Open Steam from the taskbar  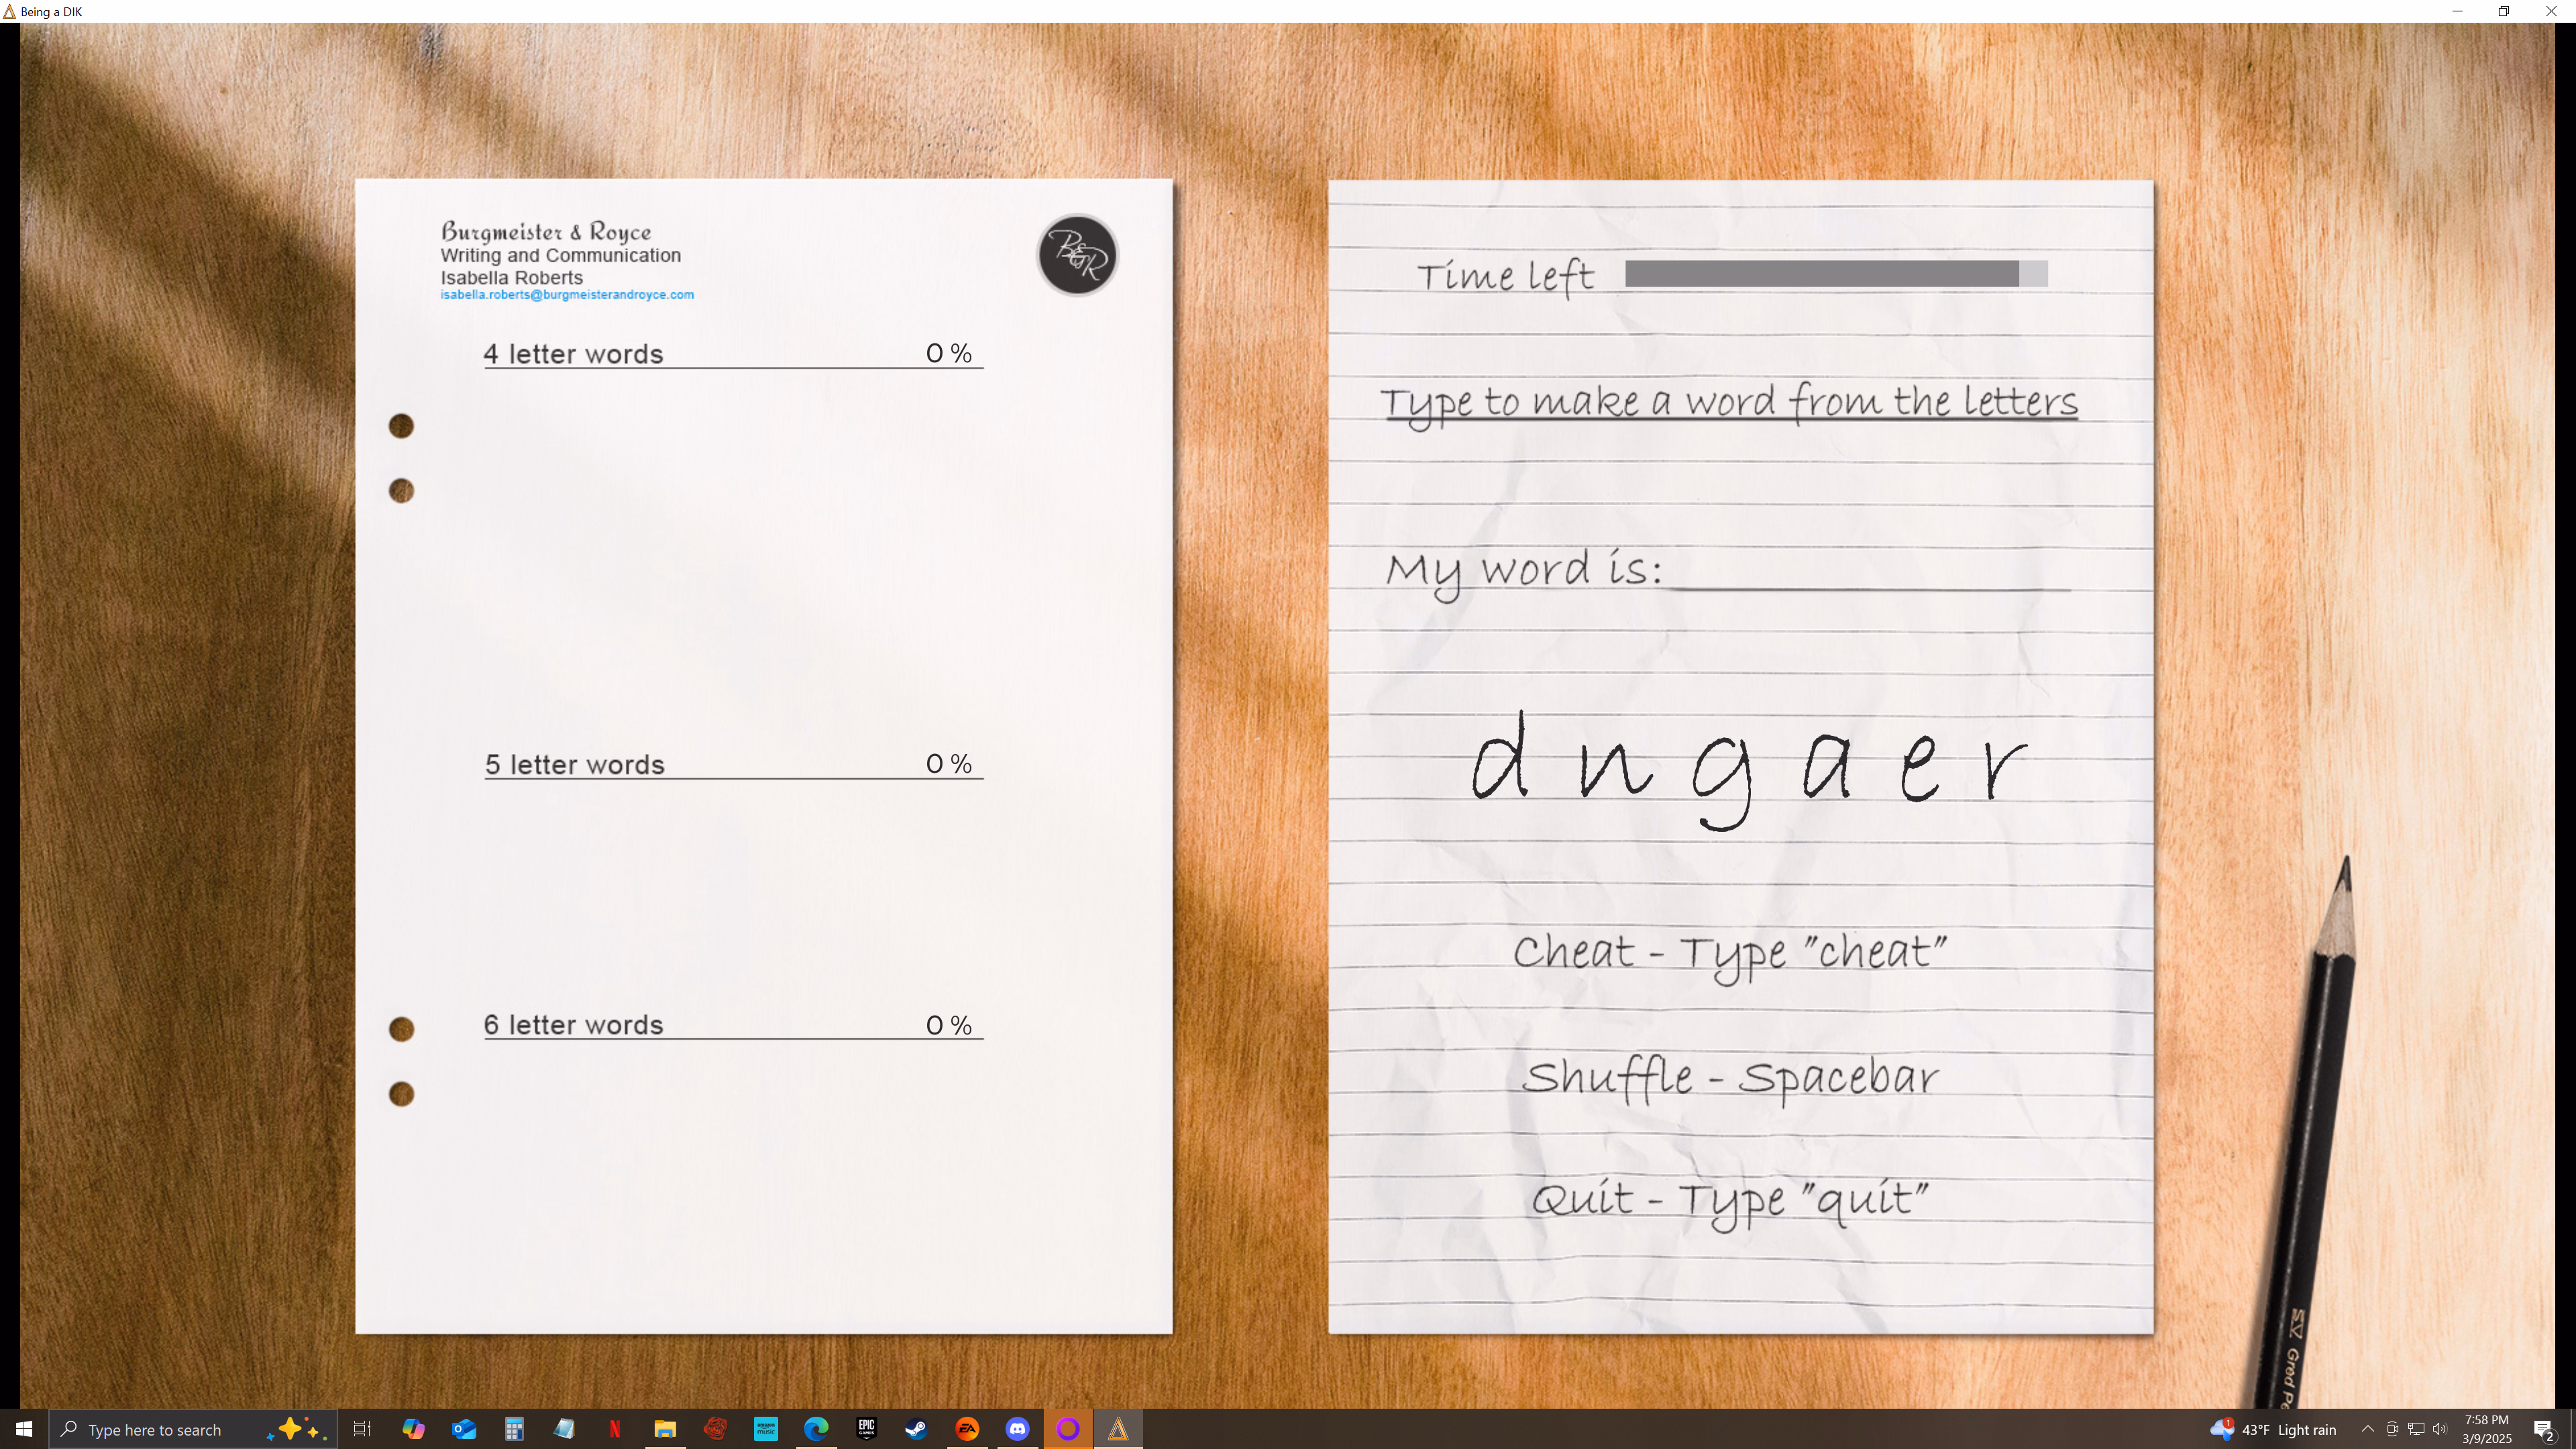coord(916,1429)
